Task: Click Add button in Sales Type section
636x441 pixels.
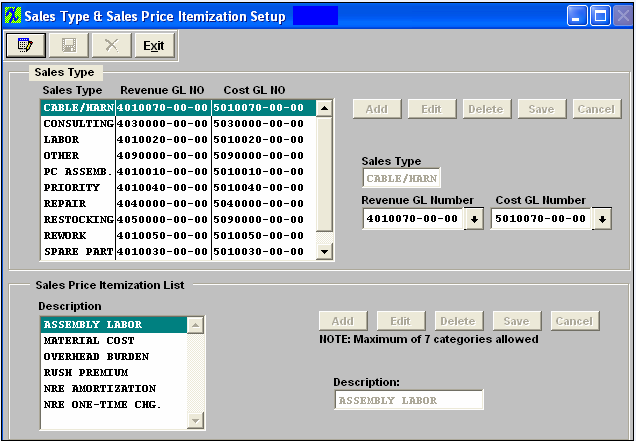Action: pyautogui.click(x=377, y=109)
